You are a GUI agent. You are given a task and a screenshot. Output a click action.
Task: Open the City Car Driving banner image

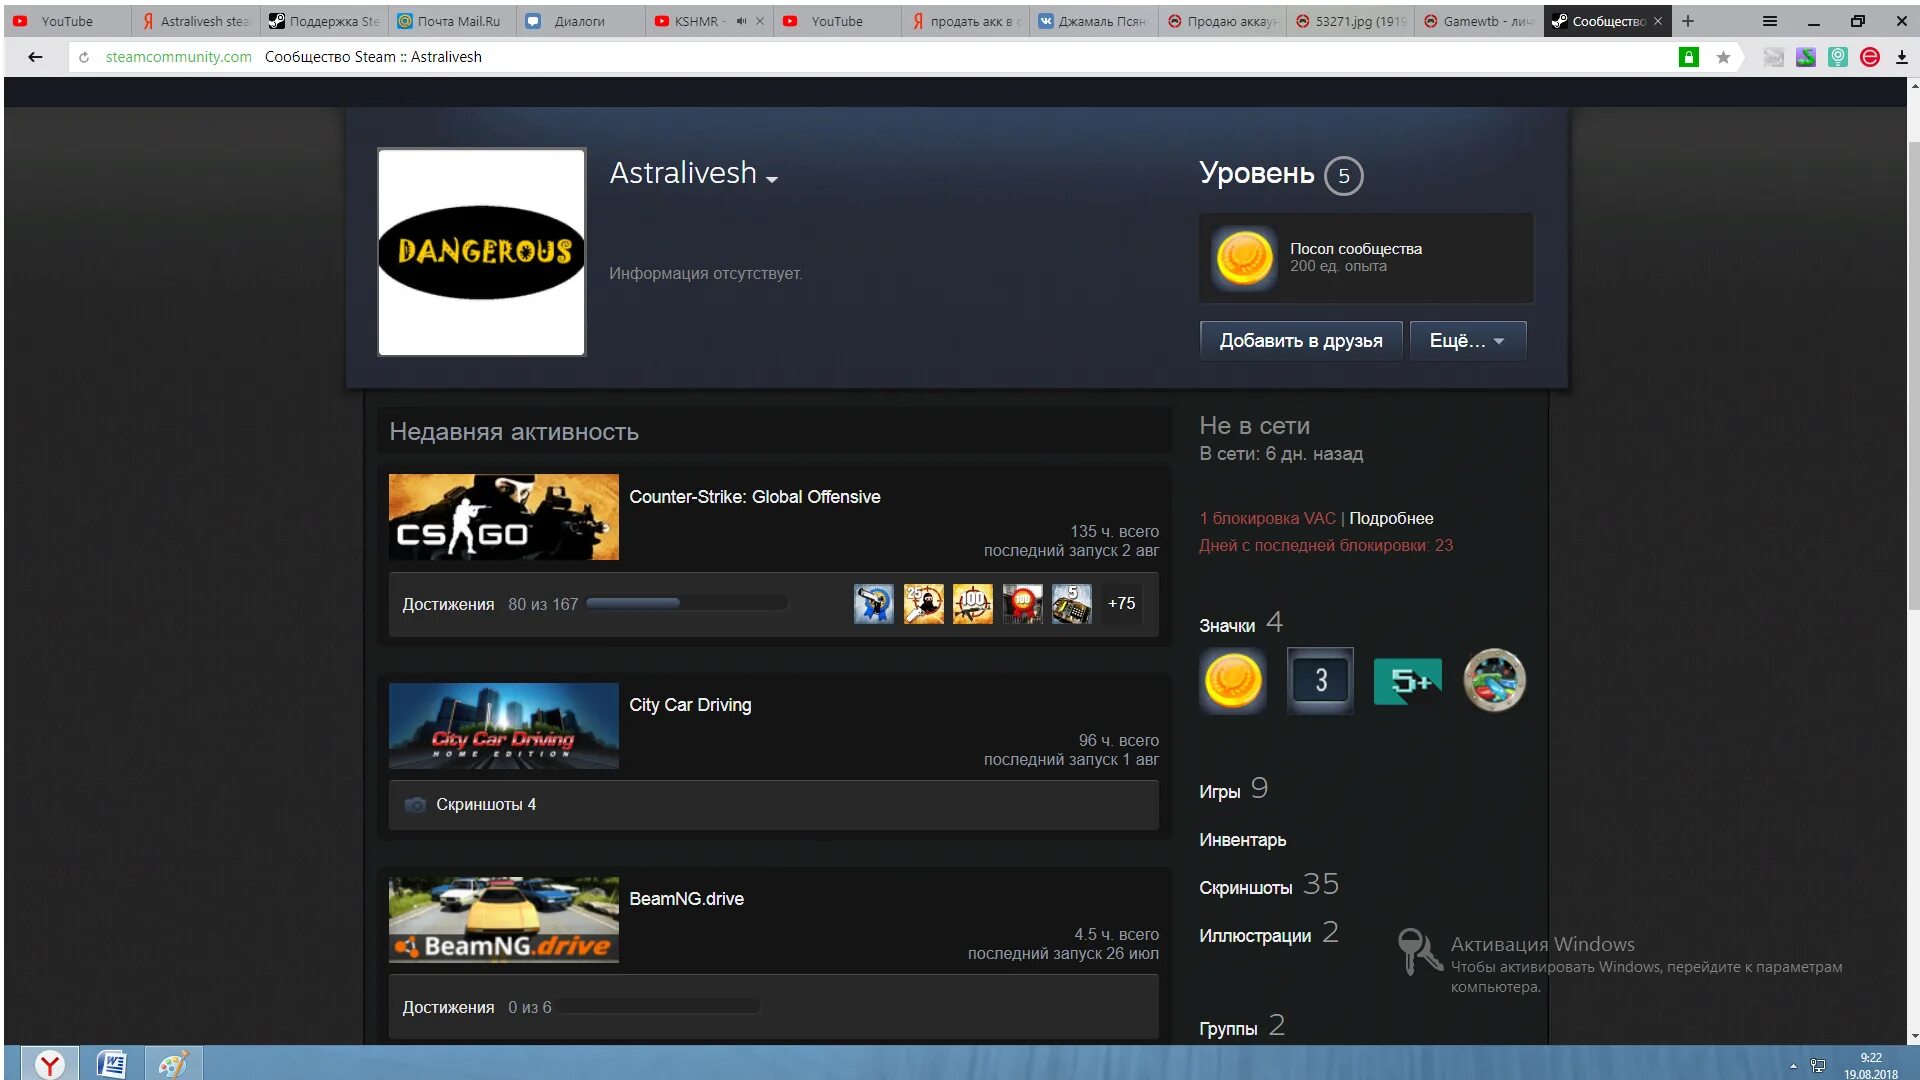point(503,726)
